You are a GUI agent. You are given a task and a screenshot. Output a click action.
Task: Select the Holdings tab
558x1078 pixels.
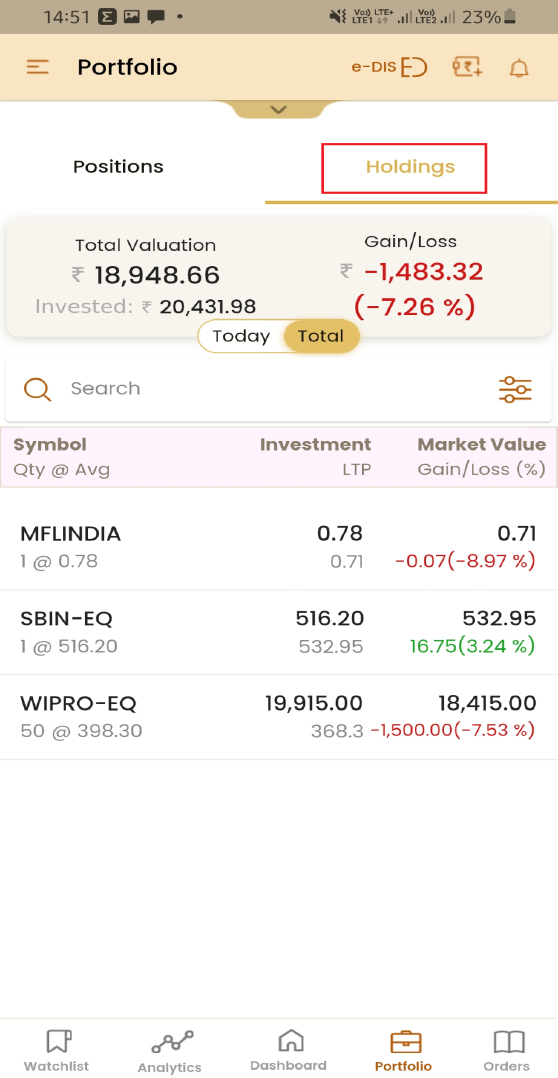[410, 166]
